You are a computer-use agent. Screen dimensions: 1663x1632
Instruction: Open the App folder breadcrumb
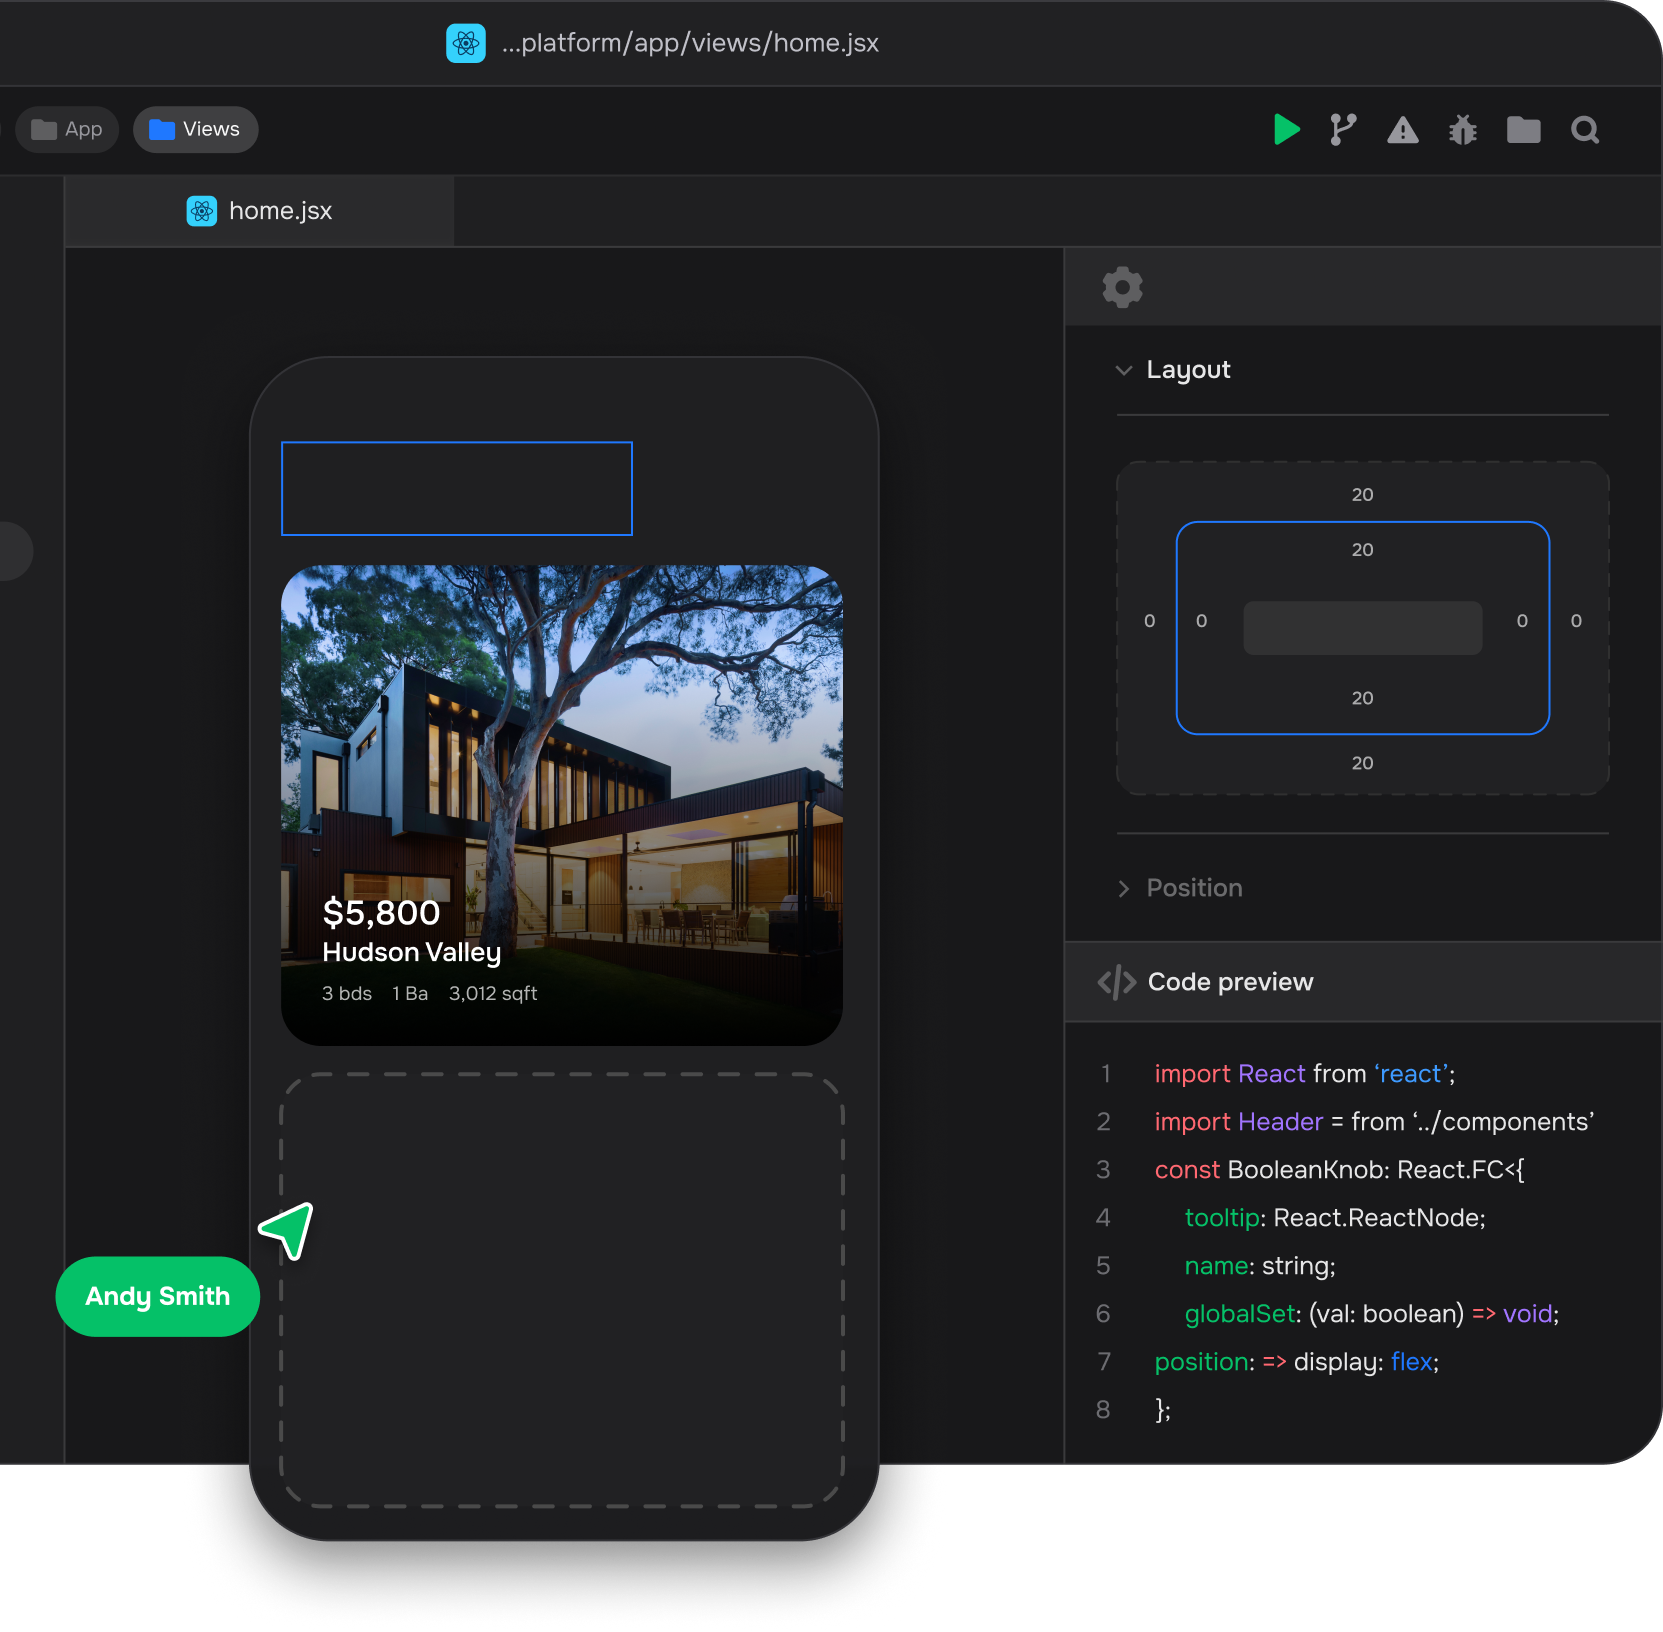pos(67,130)
